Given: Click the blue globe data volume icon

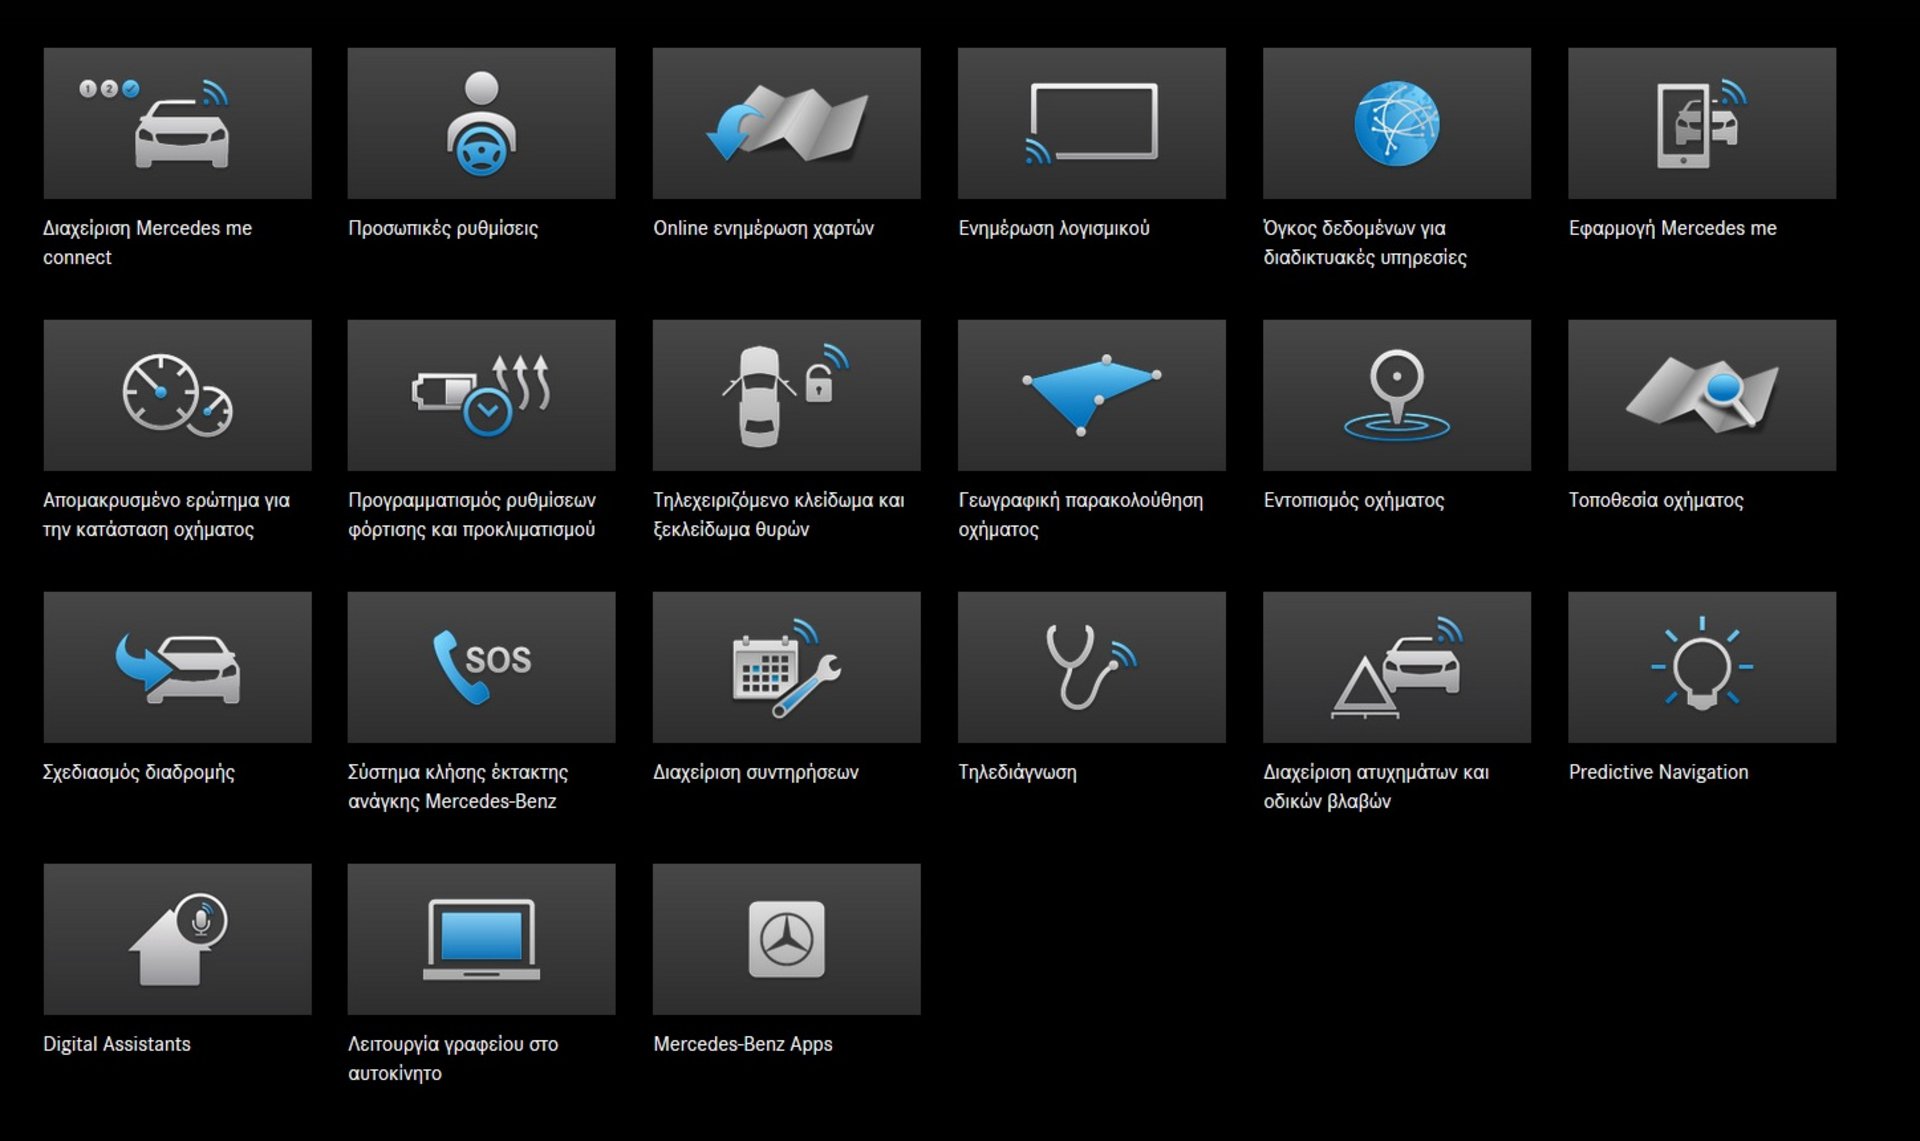Looking at the screenshot, I should tap(1396, 124).
